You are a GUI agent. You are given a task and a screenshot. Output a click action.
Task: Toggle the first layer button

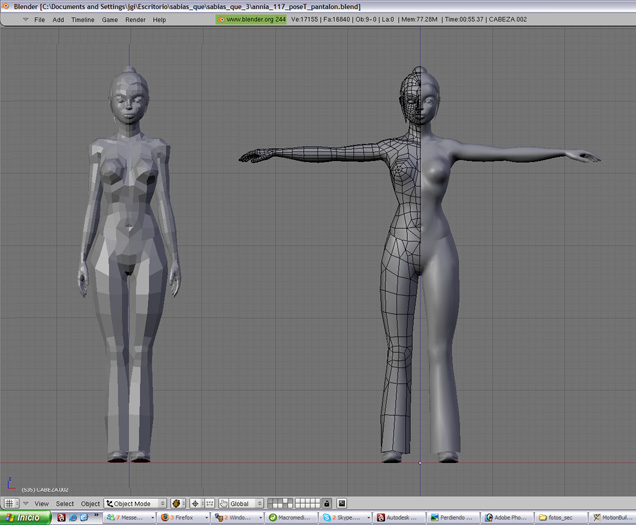click(270, 501)
